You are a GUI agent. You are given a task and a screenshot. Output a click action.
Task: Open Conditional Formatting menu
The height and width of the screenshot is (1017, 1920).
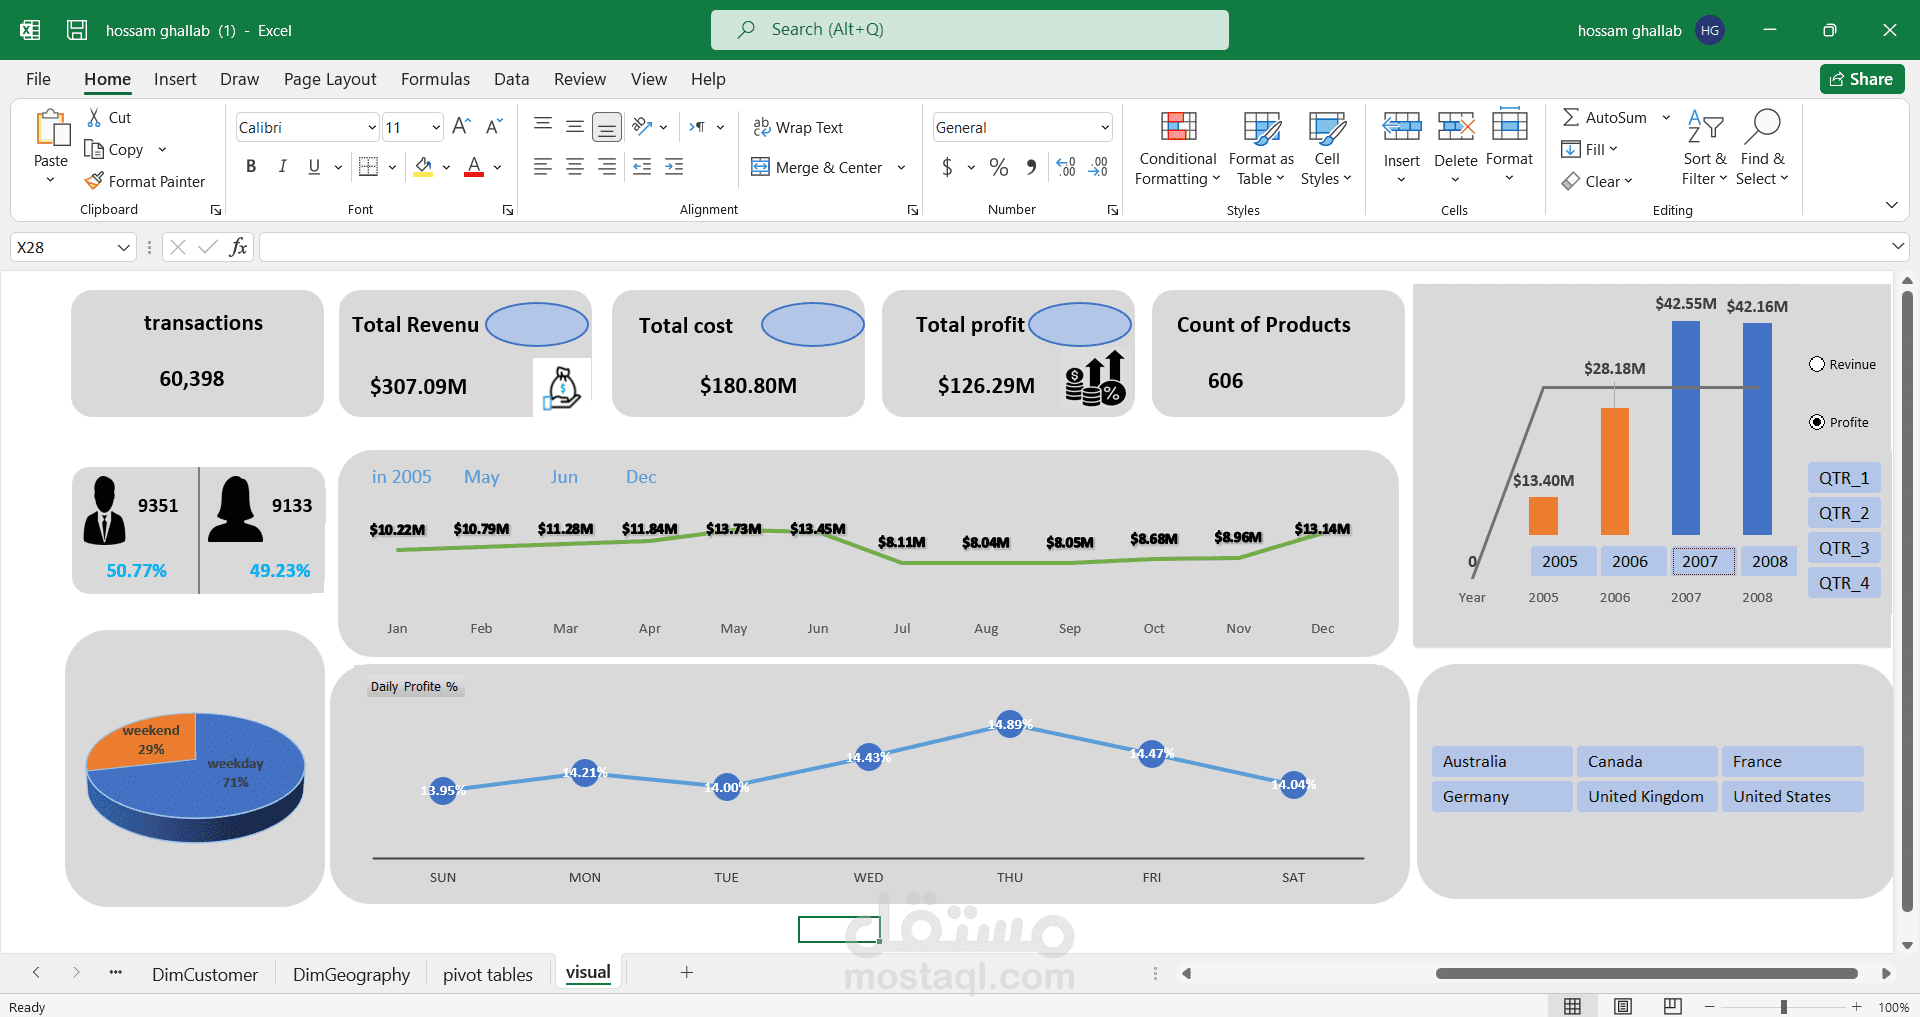point(1178,149)
